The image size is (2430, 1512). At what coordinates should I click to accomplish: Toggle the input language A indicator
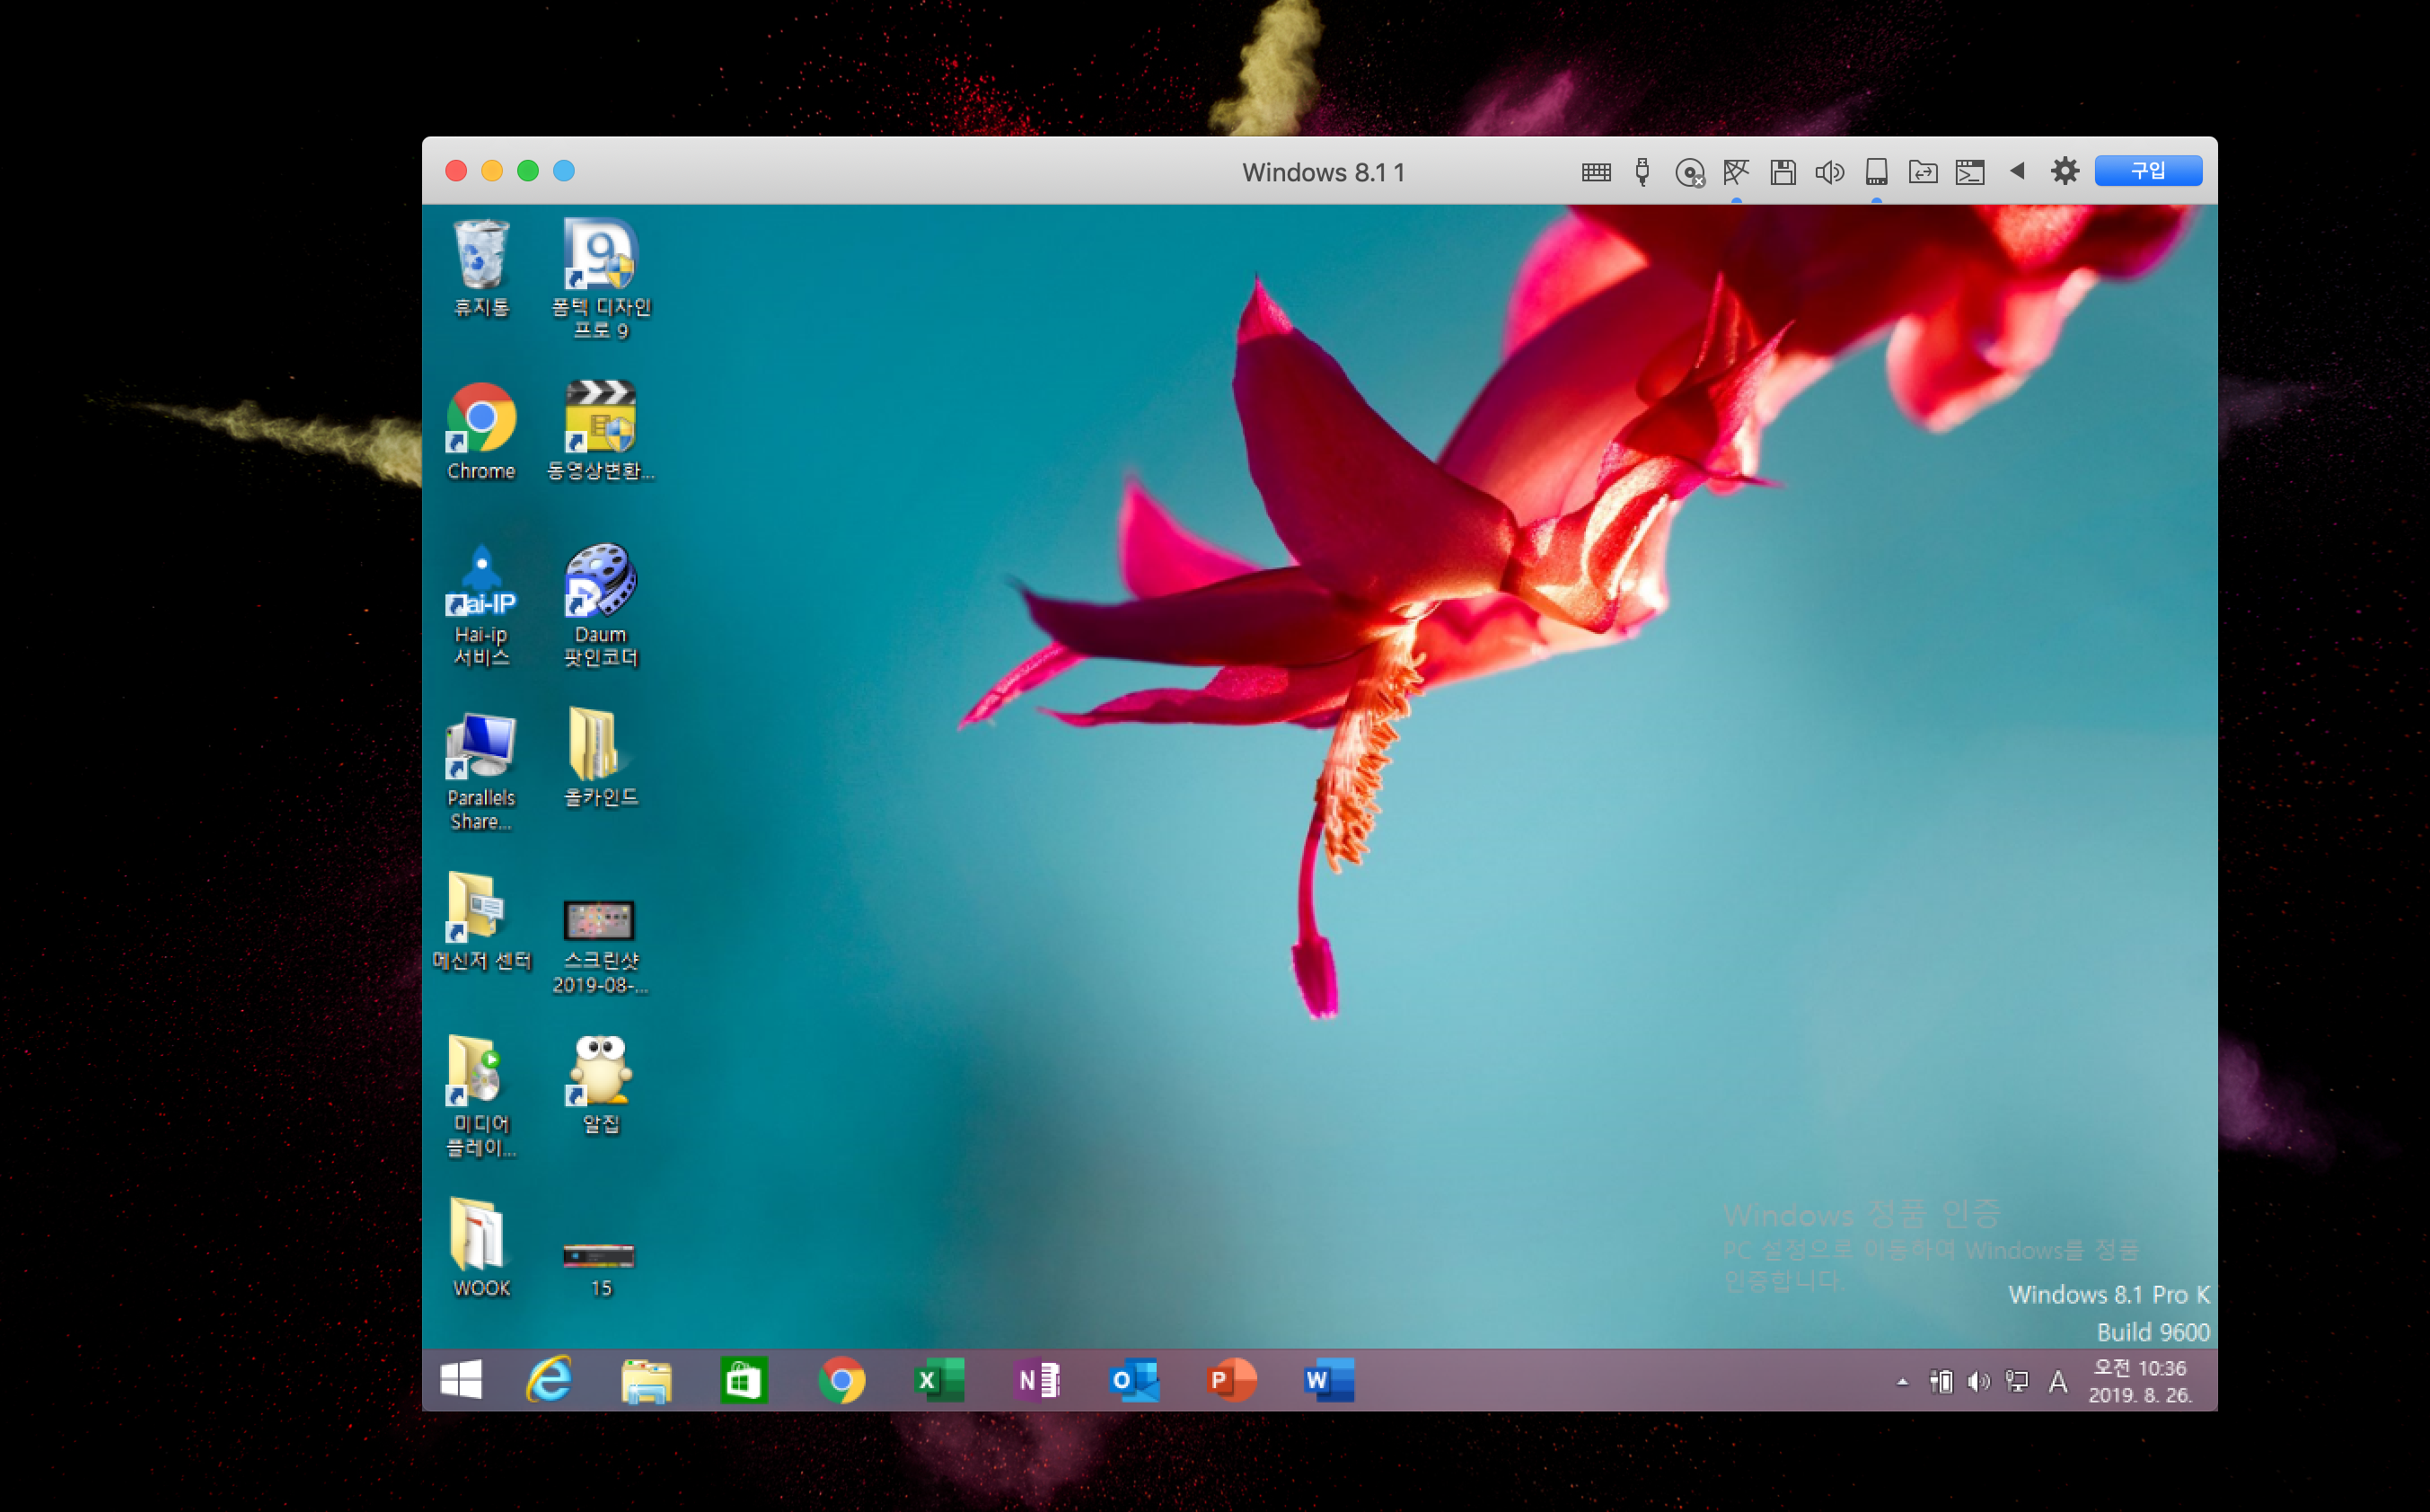[2057, 1382]
